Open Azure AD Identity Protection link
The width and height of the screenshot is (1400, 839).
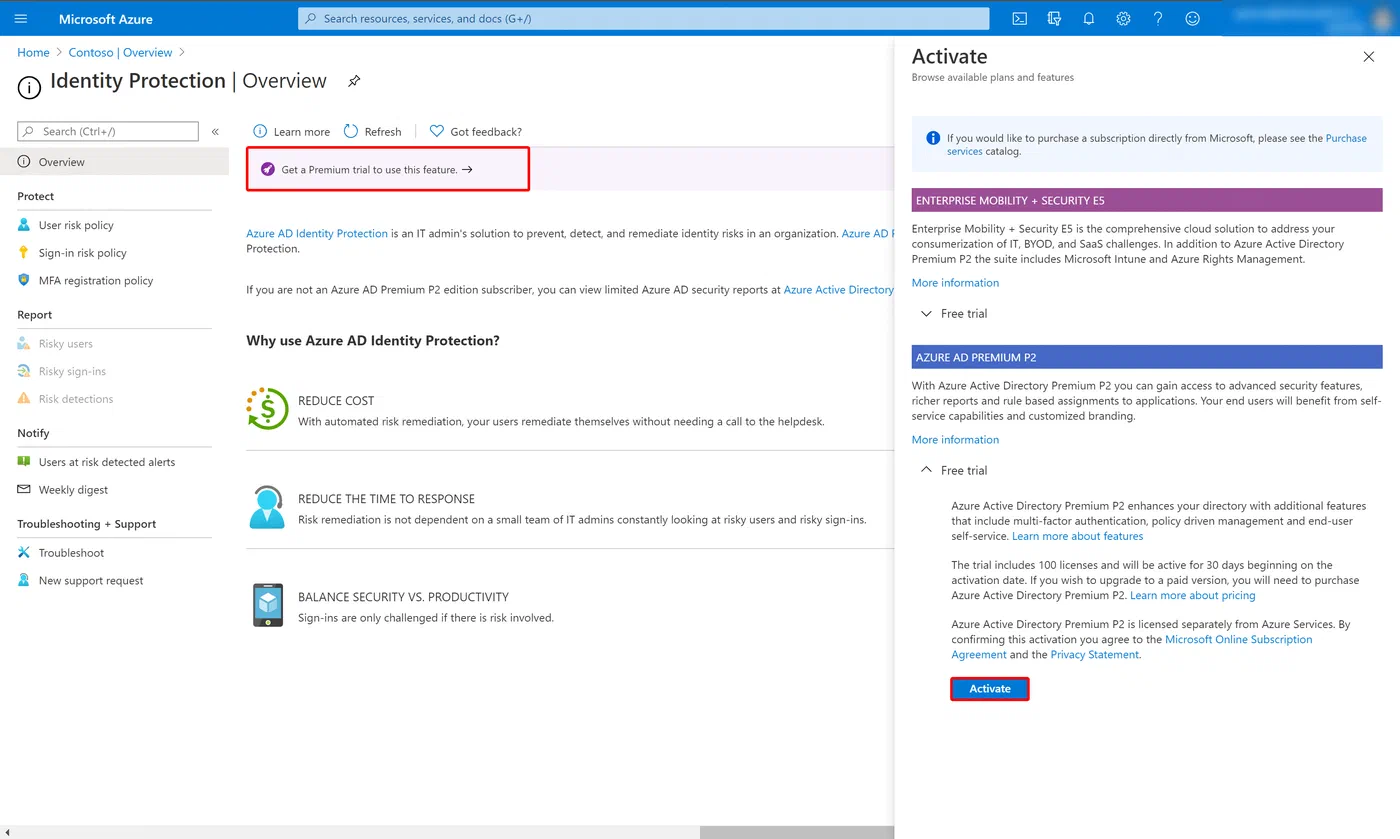point(317,233)
